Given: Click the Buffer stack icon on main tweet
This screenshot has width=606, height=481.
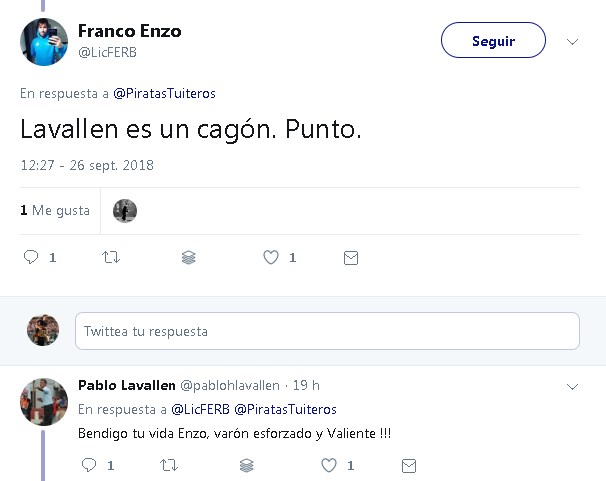Looking at the screenshot, I should click(x=189, y=257).
